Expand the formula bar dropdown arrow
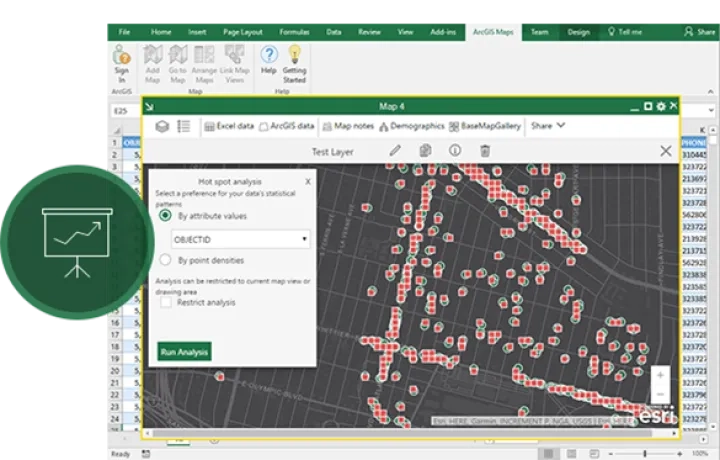 711,111
